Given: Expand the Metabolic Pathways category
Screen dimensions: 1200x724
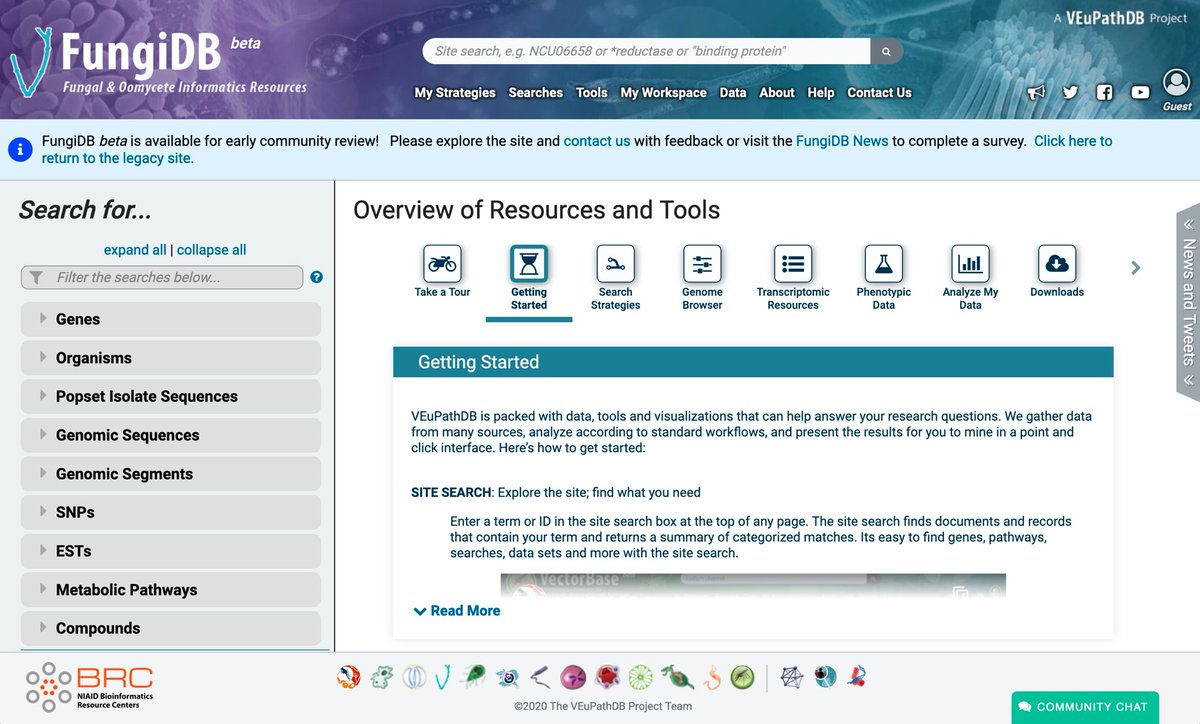Looking at the screenshot, I should click(171, 590).
